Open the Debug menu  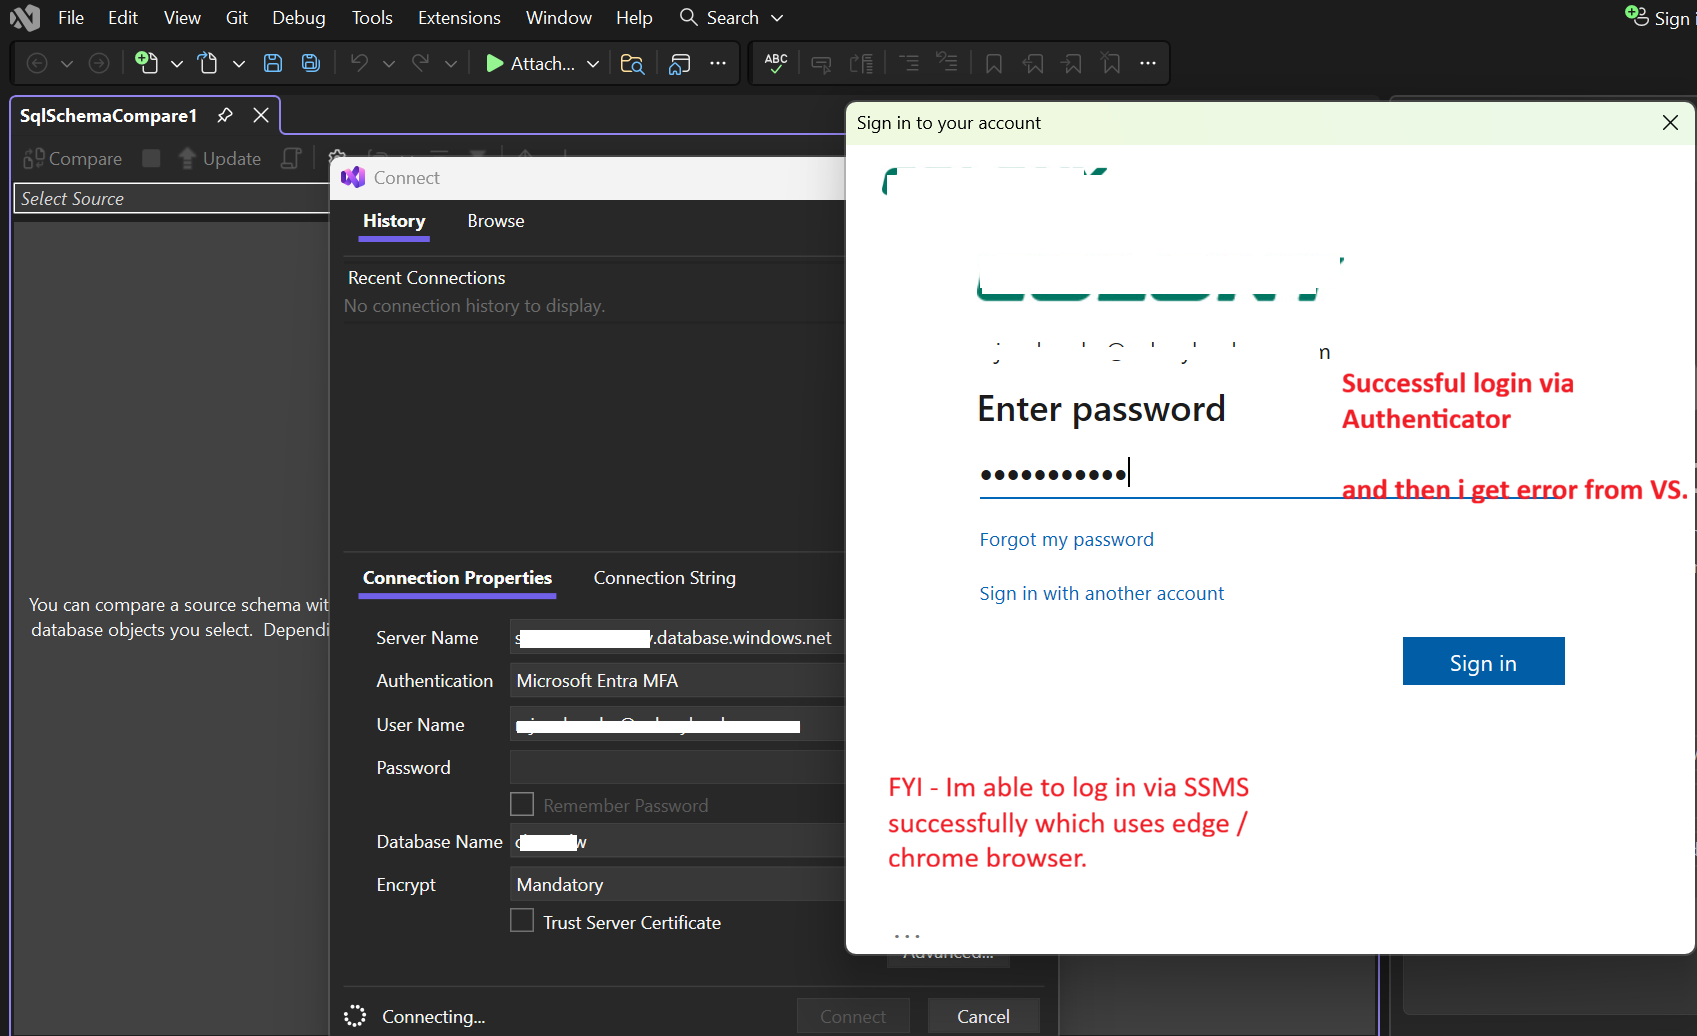[299, 17]
